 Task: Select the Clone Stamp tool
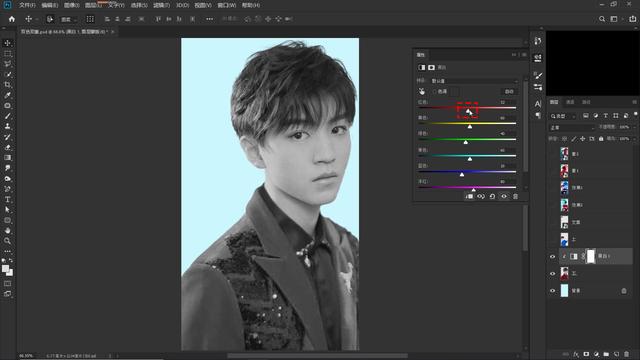7,127
